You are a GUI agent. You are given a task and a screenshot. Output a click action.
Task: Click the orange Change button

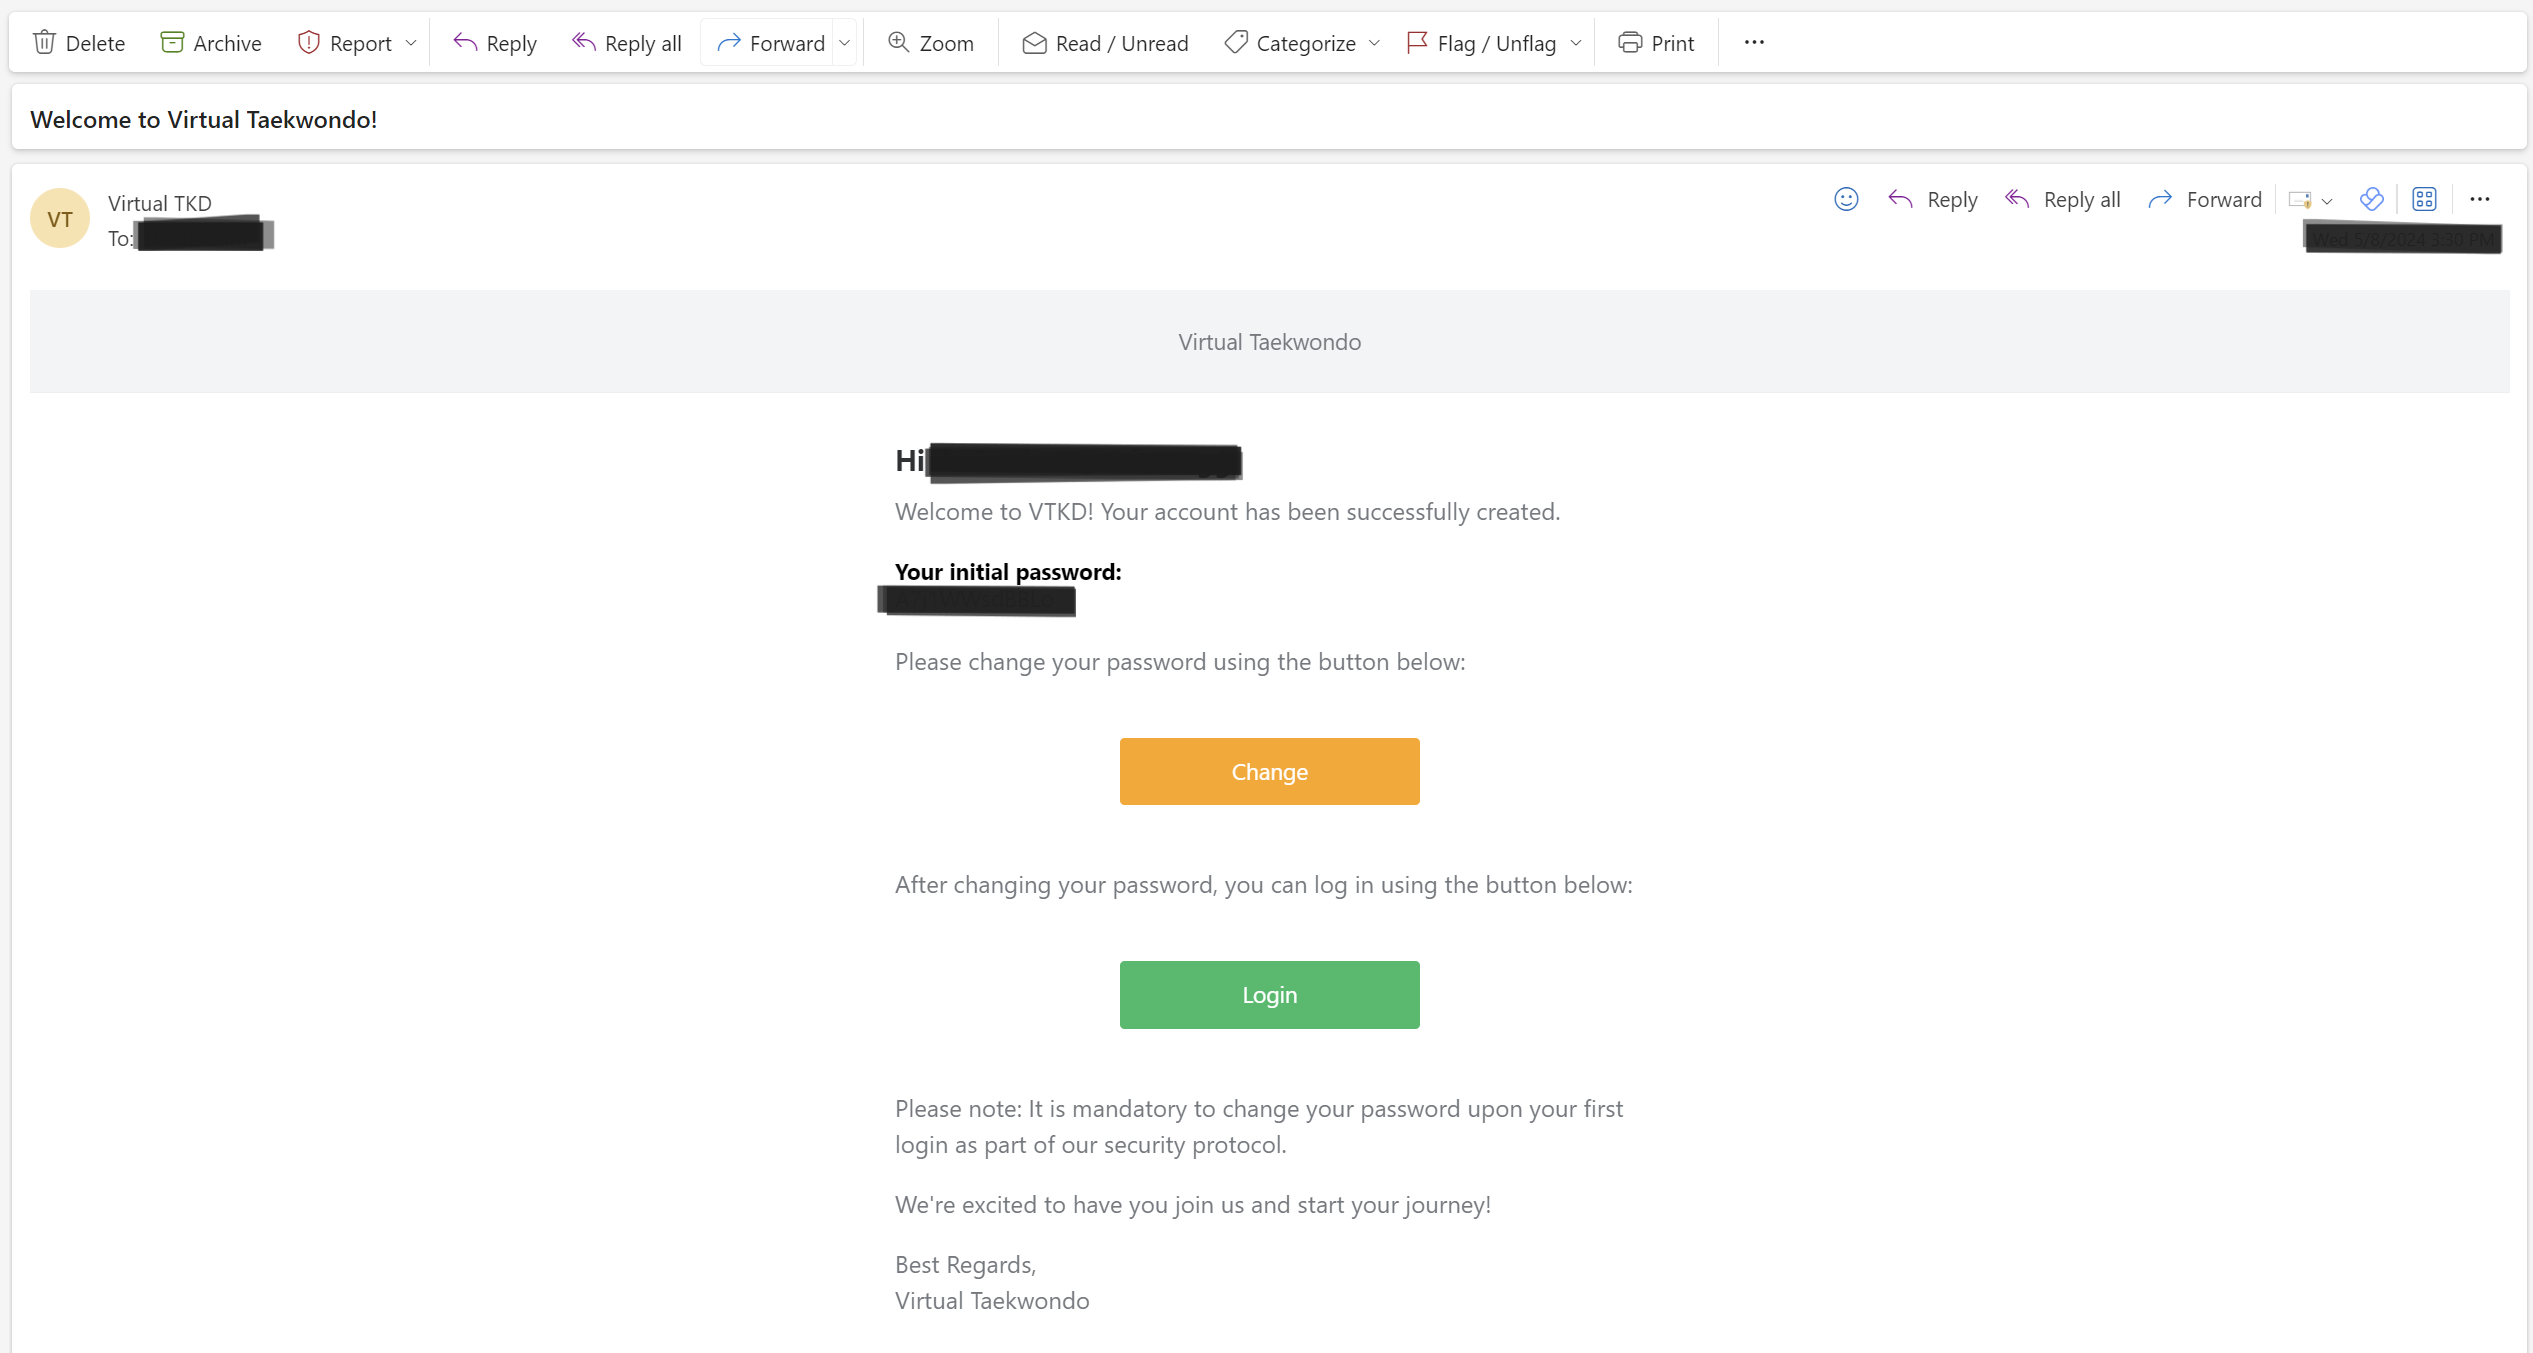(1269, 771)
